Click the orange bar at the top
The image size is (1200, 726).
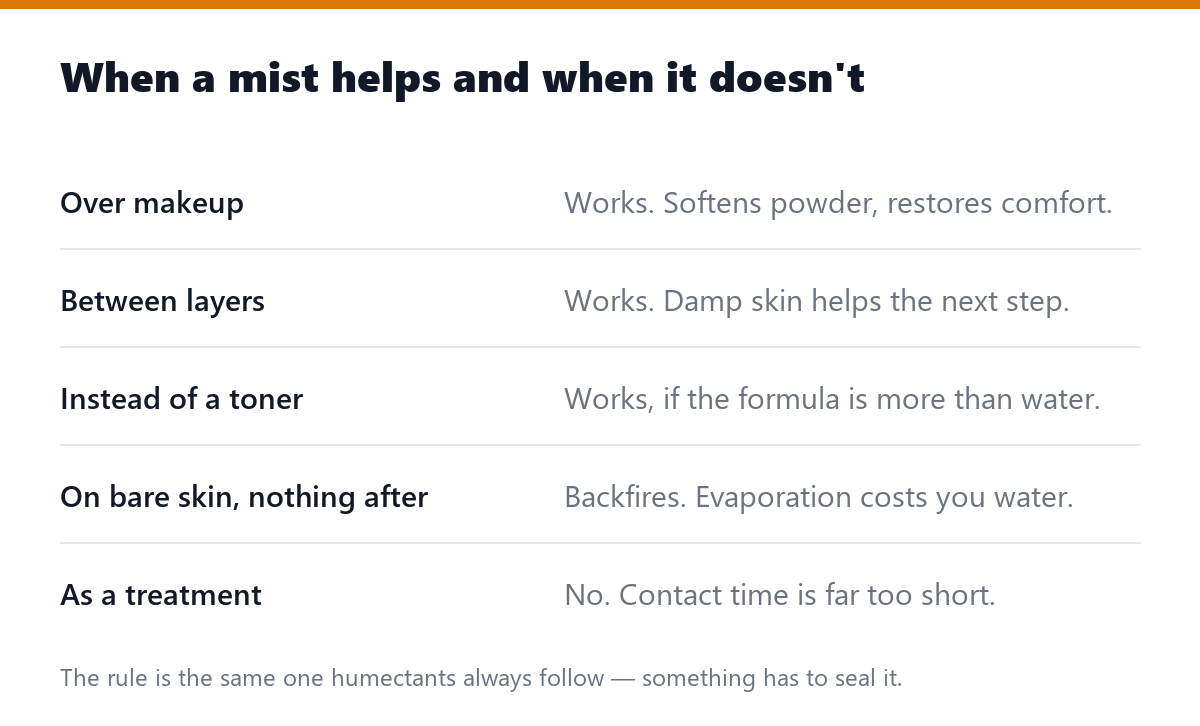pos(600,4)
